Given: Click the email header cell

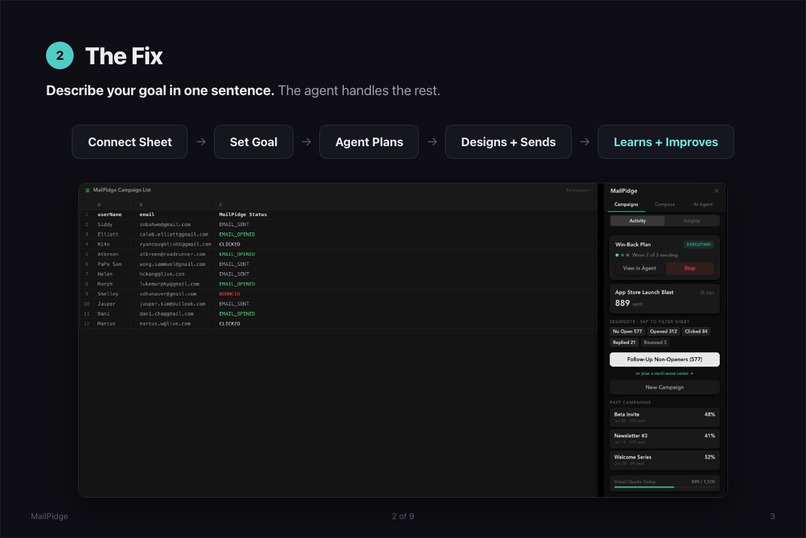Looking at the screenshot, I should (146, 214).
